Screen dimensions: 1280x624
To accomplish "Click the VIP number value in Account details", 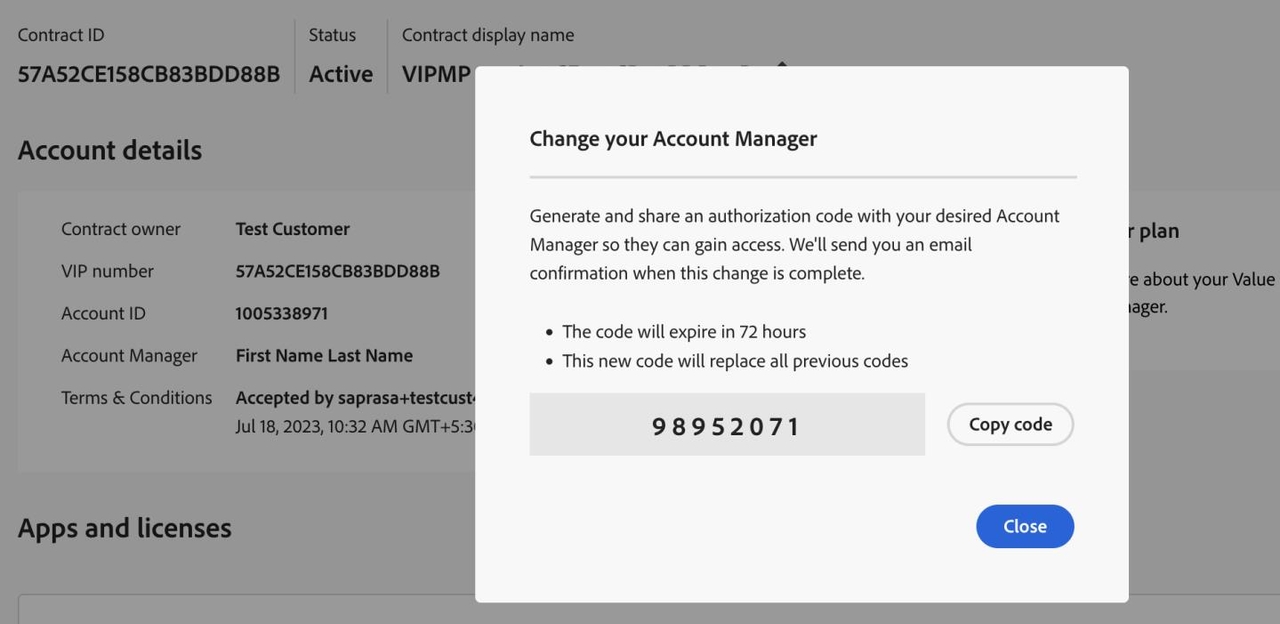I will pos(337,271).
